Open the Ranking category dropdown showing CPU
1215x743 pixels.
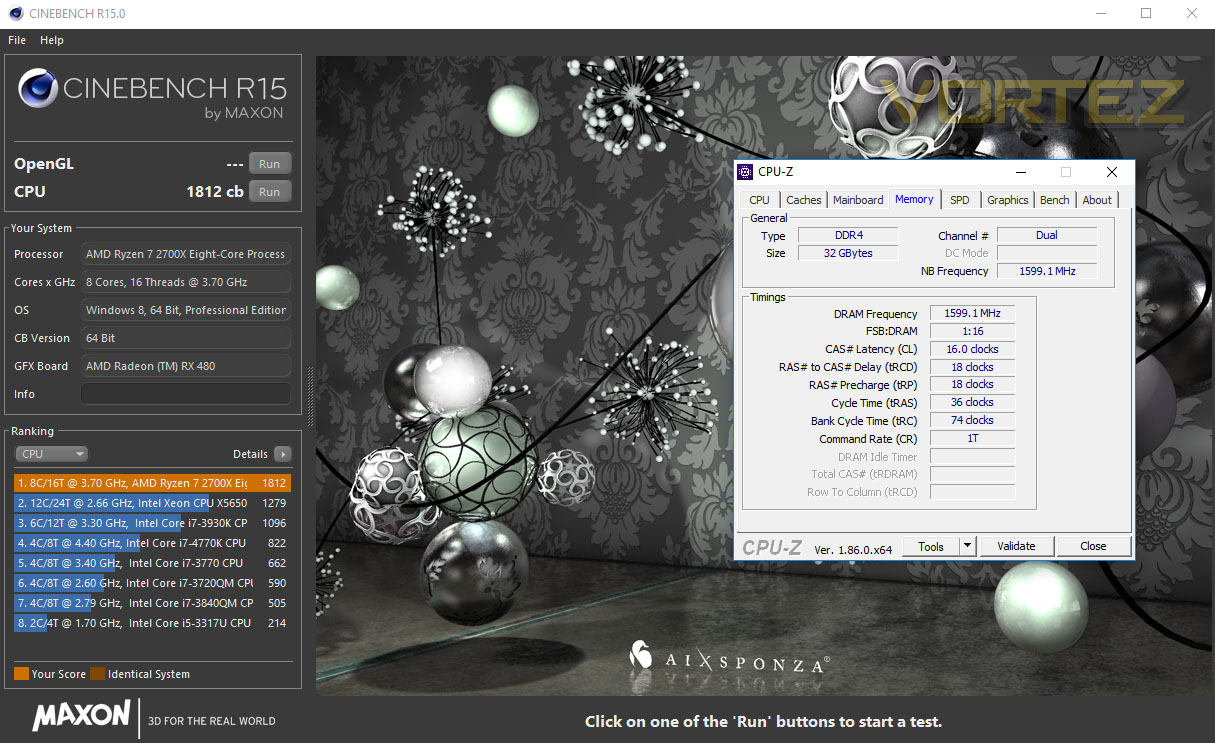tap(51, 453)
